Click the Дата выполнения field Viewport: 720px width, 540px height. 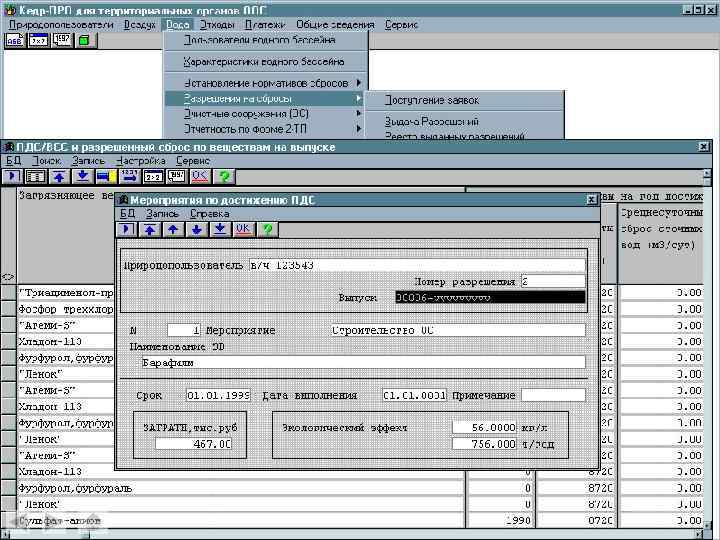pos(414,395)
